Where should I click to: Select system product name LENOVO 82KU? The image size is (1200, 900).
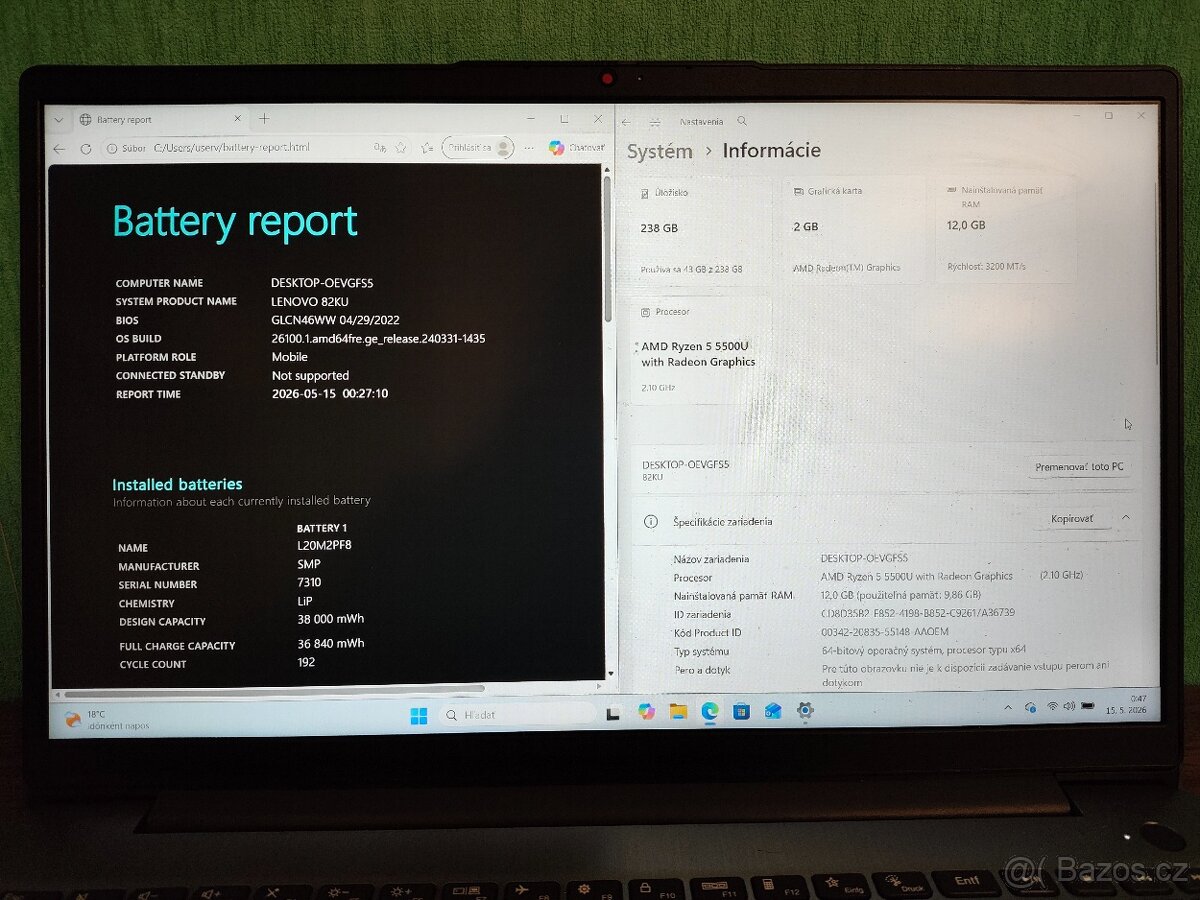310,301
